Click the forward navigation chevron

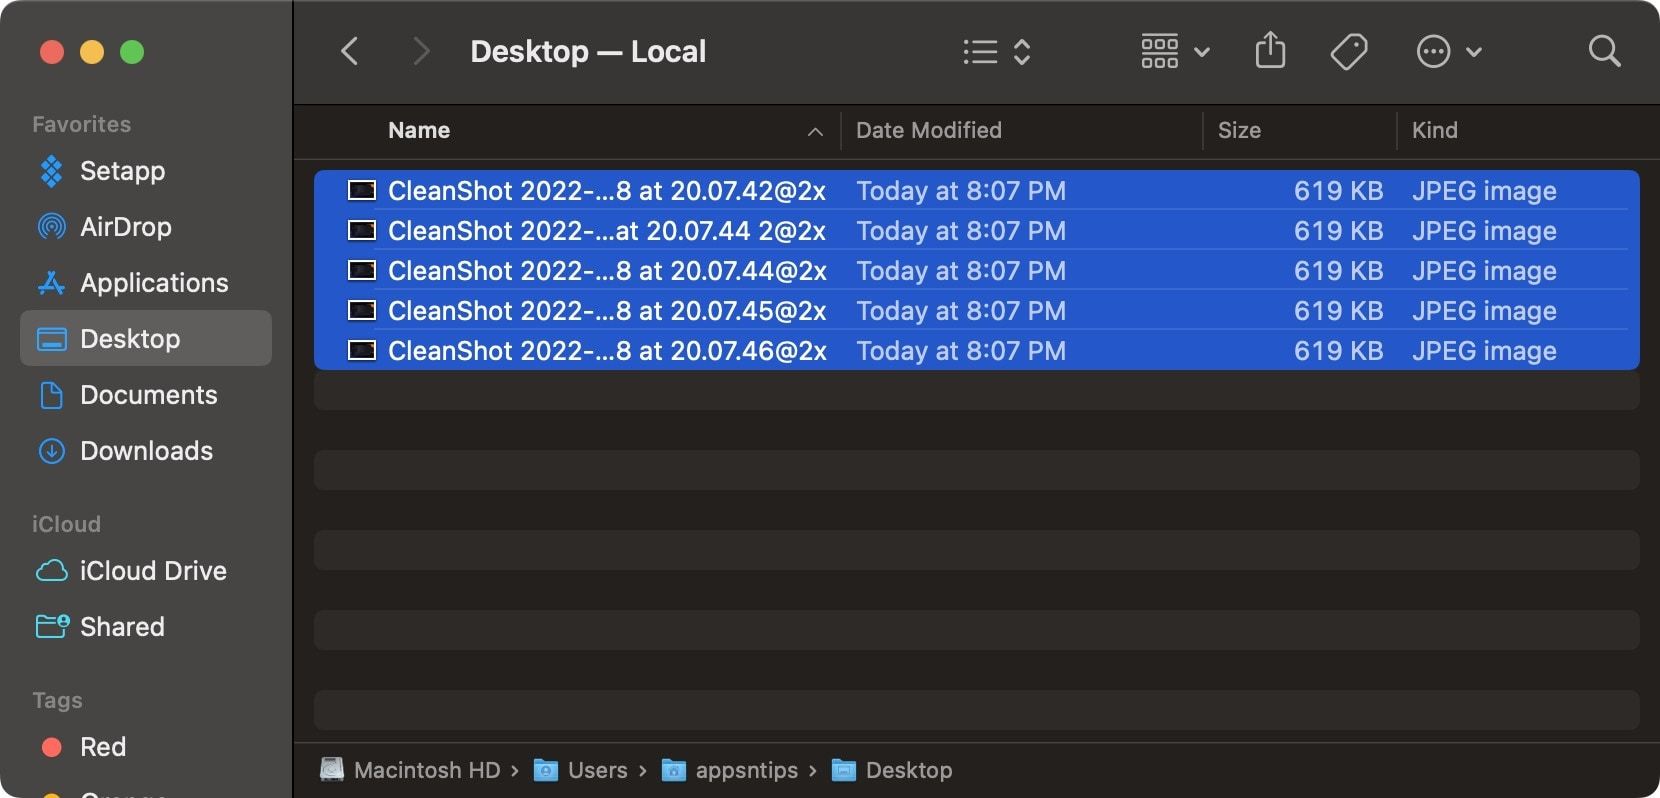[421, 51]
